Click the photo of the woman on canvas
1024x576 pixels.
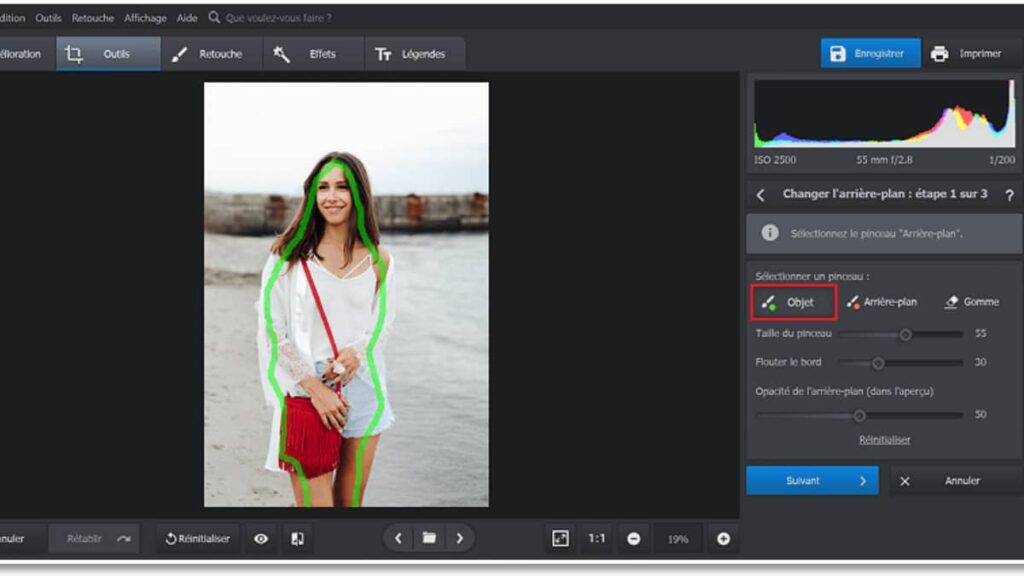click(x=346, y=294)
